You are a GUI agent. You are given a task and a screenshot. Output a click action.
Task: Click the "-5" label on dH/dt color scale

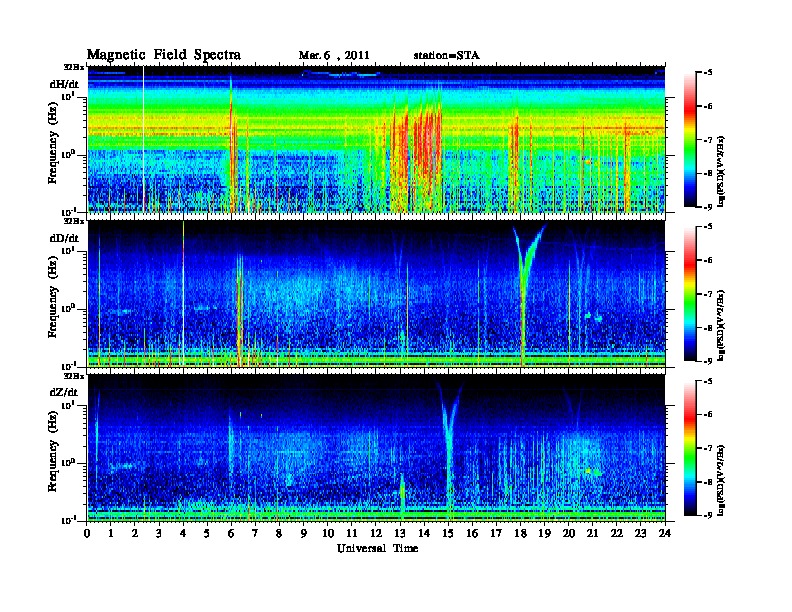(708, 73)
